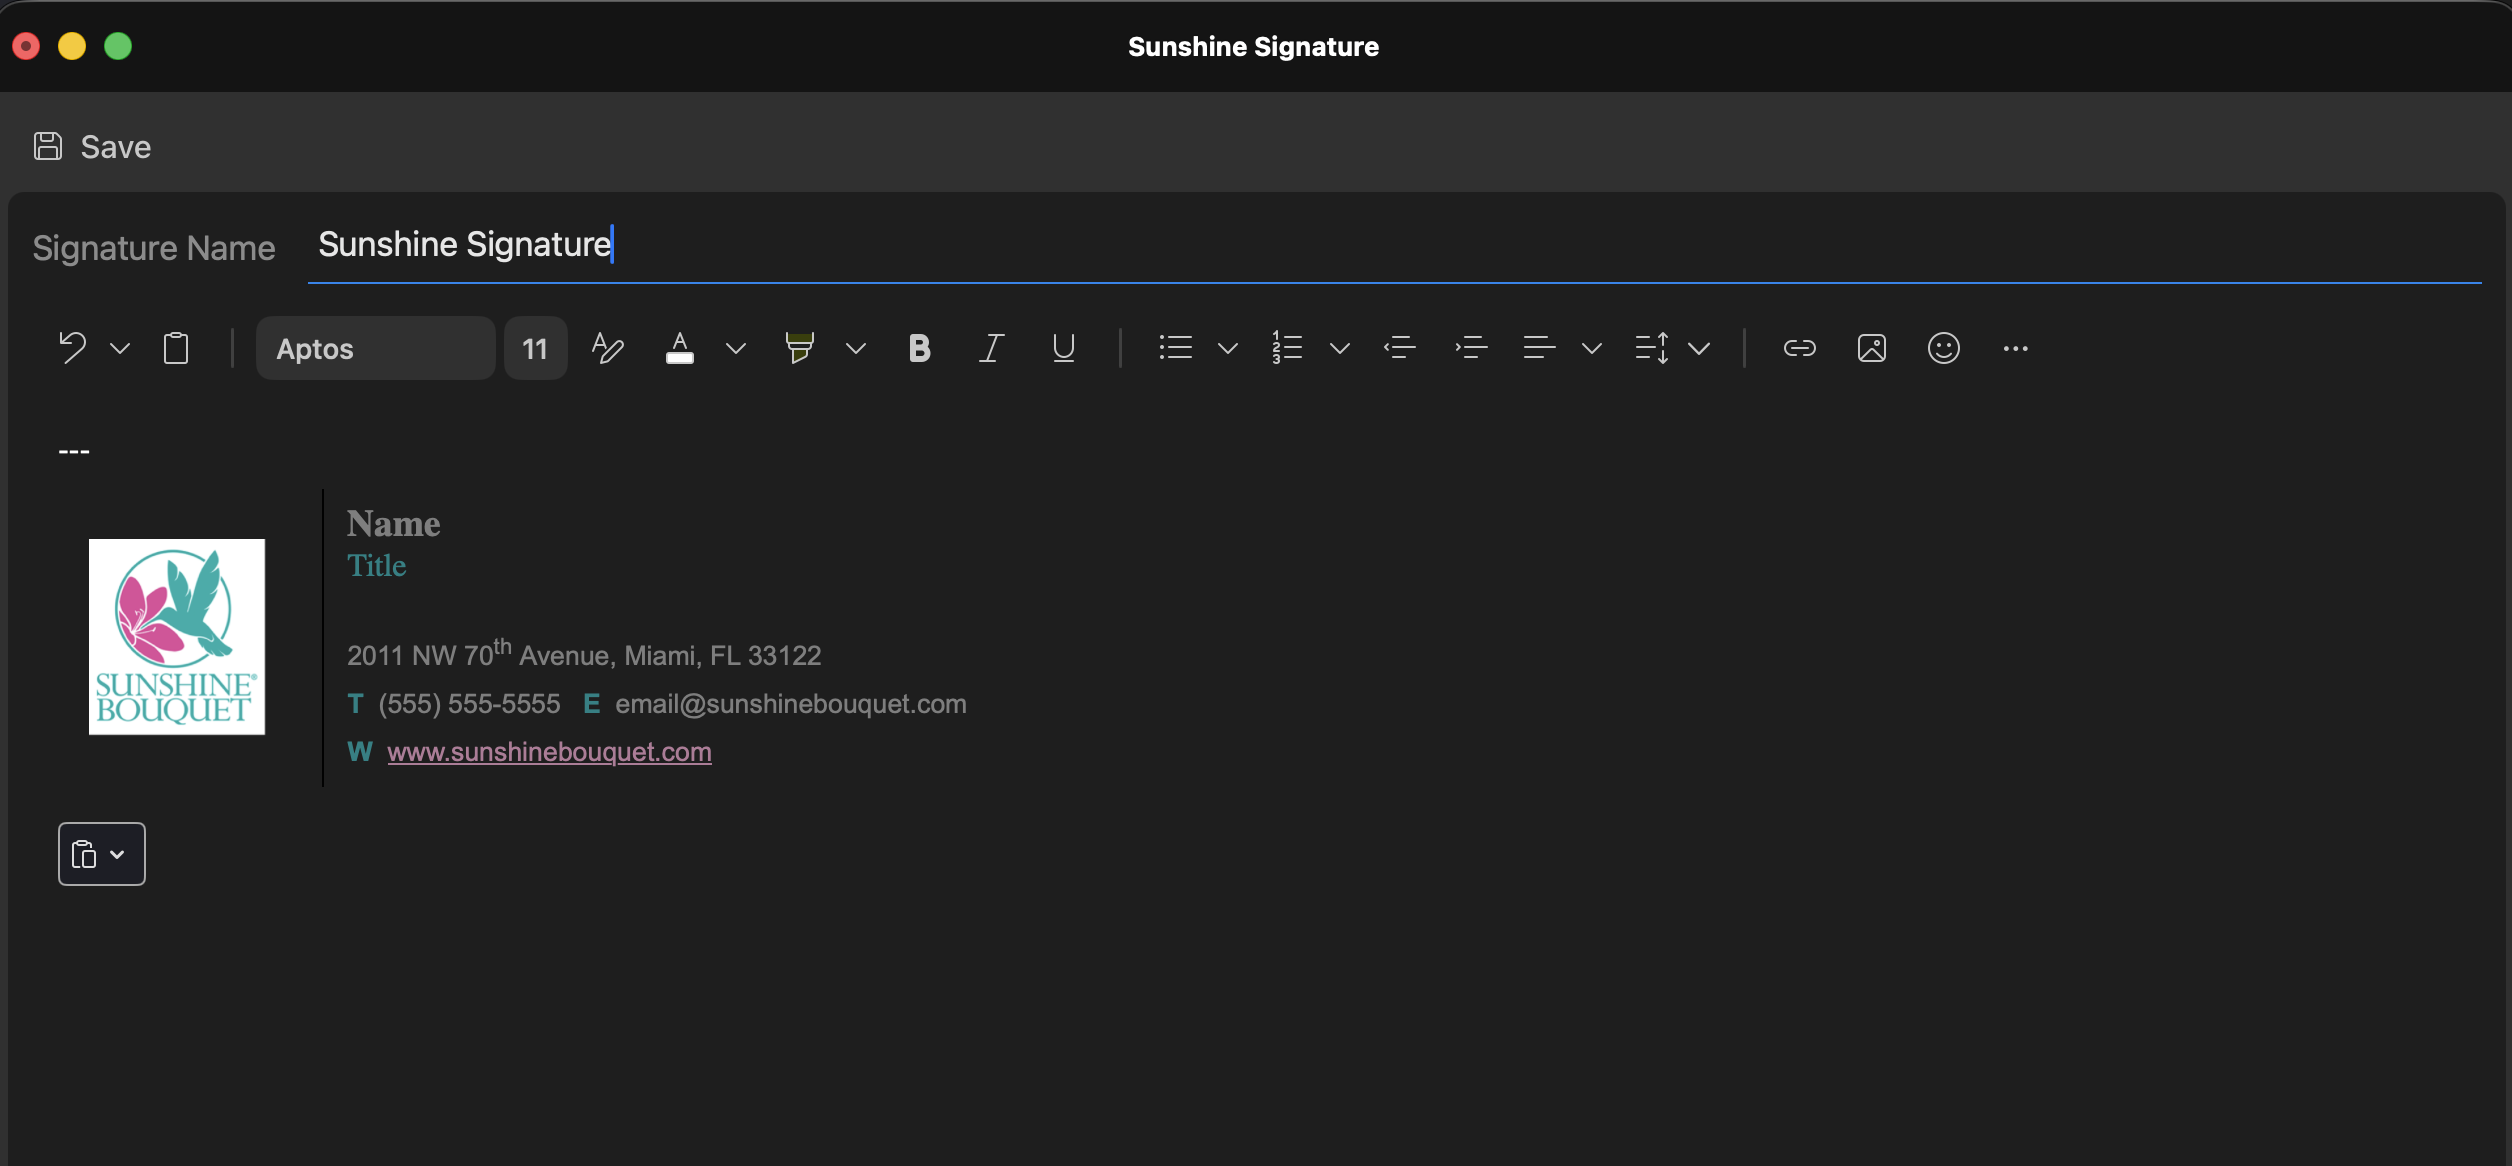Screen dimensions: 2512x1166
Task: Open the emoji picker icon
Action: tap(1943, 348)
